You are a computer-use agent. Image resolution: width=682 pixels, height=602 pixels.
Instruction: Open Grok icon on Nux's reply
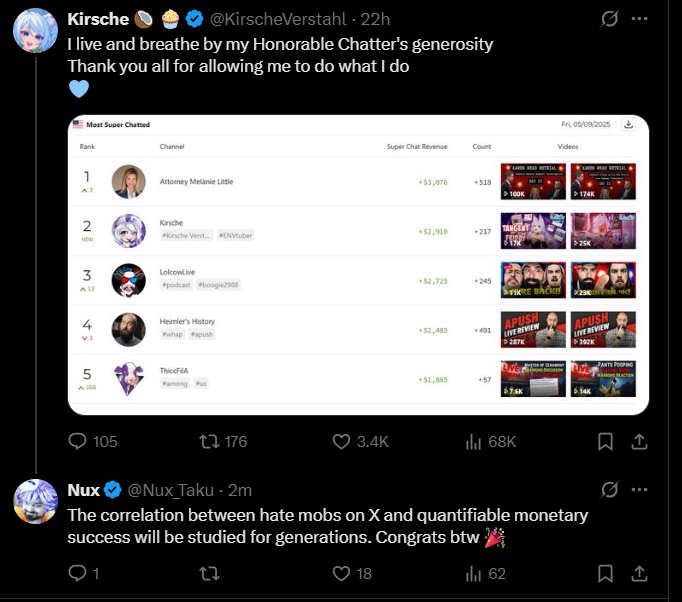pyautogui.click(x=609, y=490)
